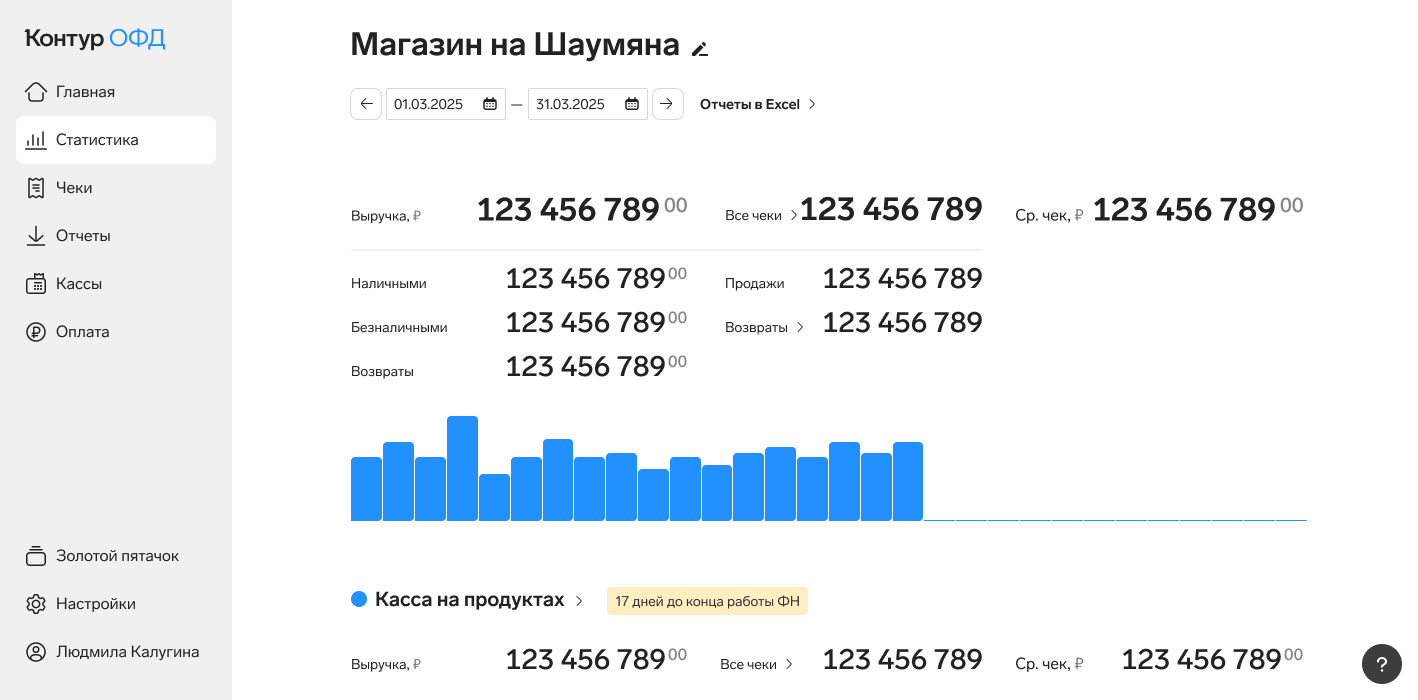Image resolution: width=1418 pixels, height=700 pixels.
Task: Open Отчеты в Excel link
Action: [758, 104]
